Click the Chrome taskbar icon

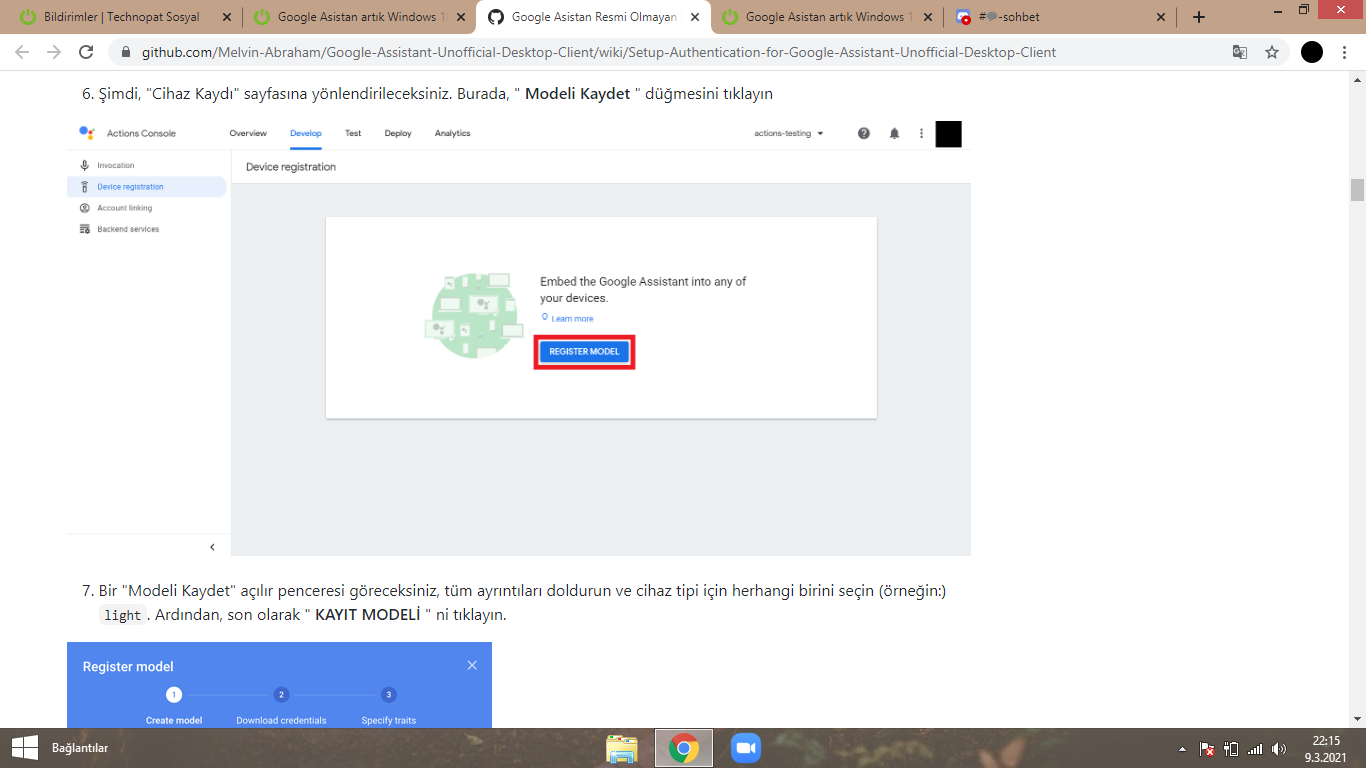684,748
